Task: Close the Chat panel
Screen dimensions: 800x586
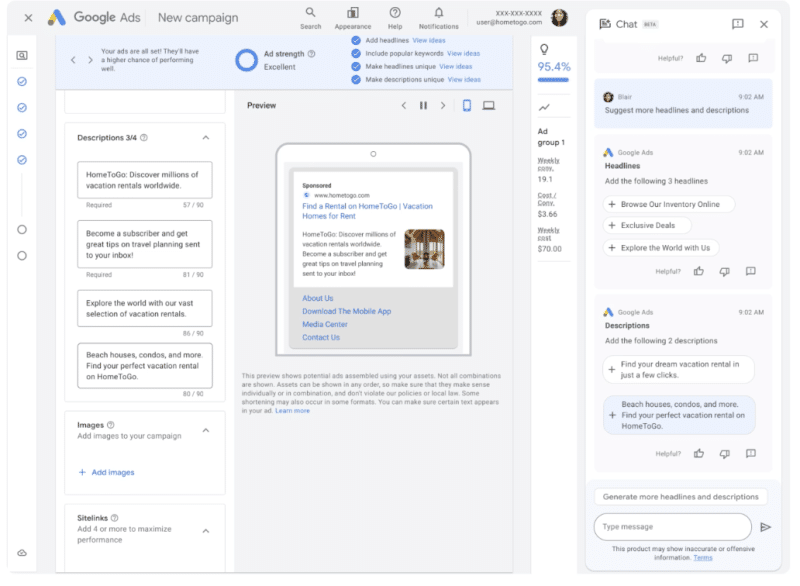Action: (764, 24)
